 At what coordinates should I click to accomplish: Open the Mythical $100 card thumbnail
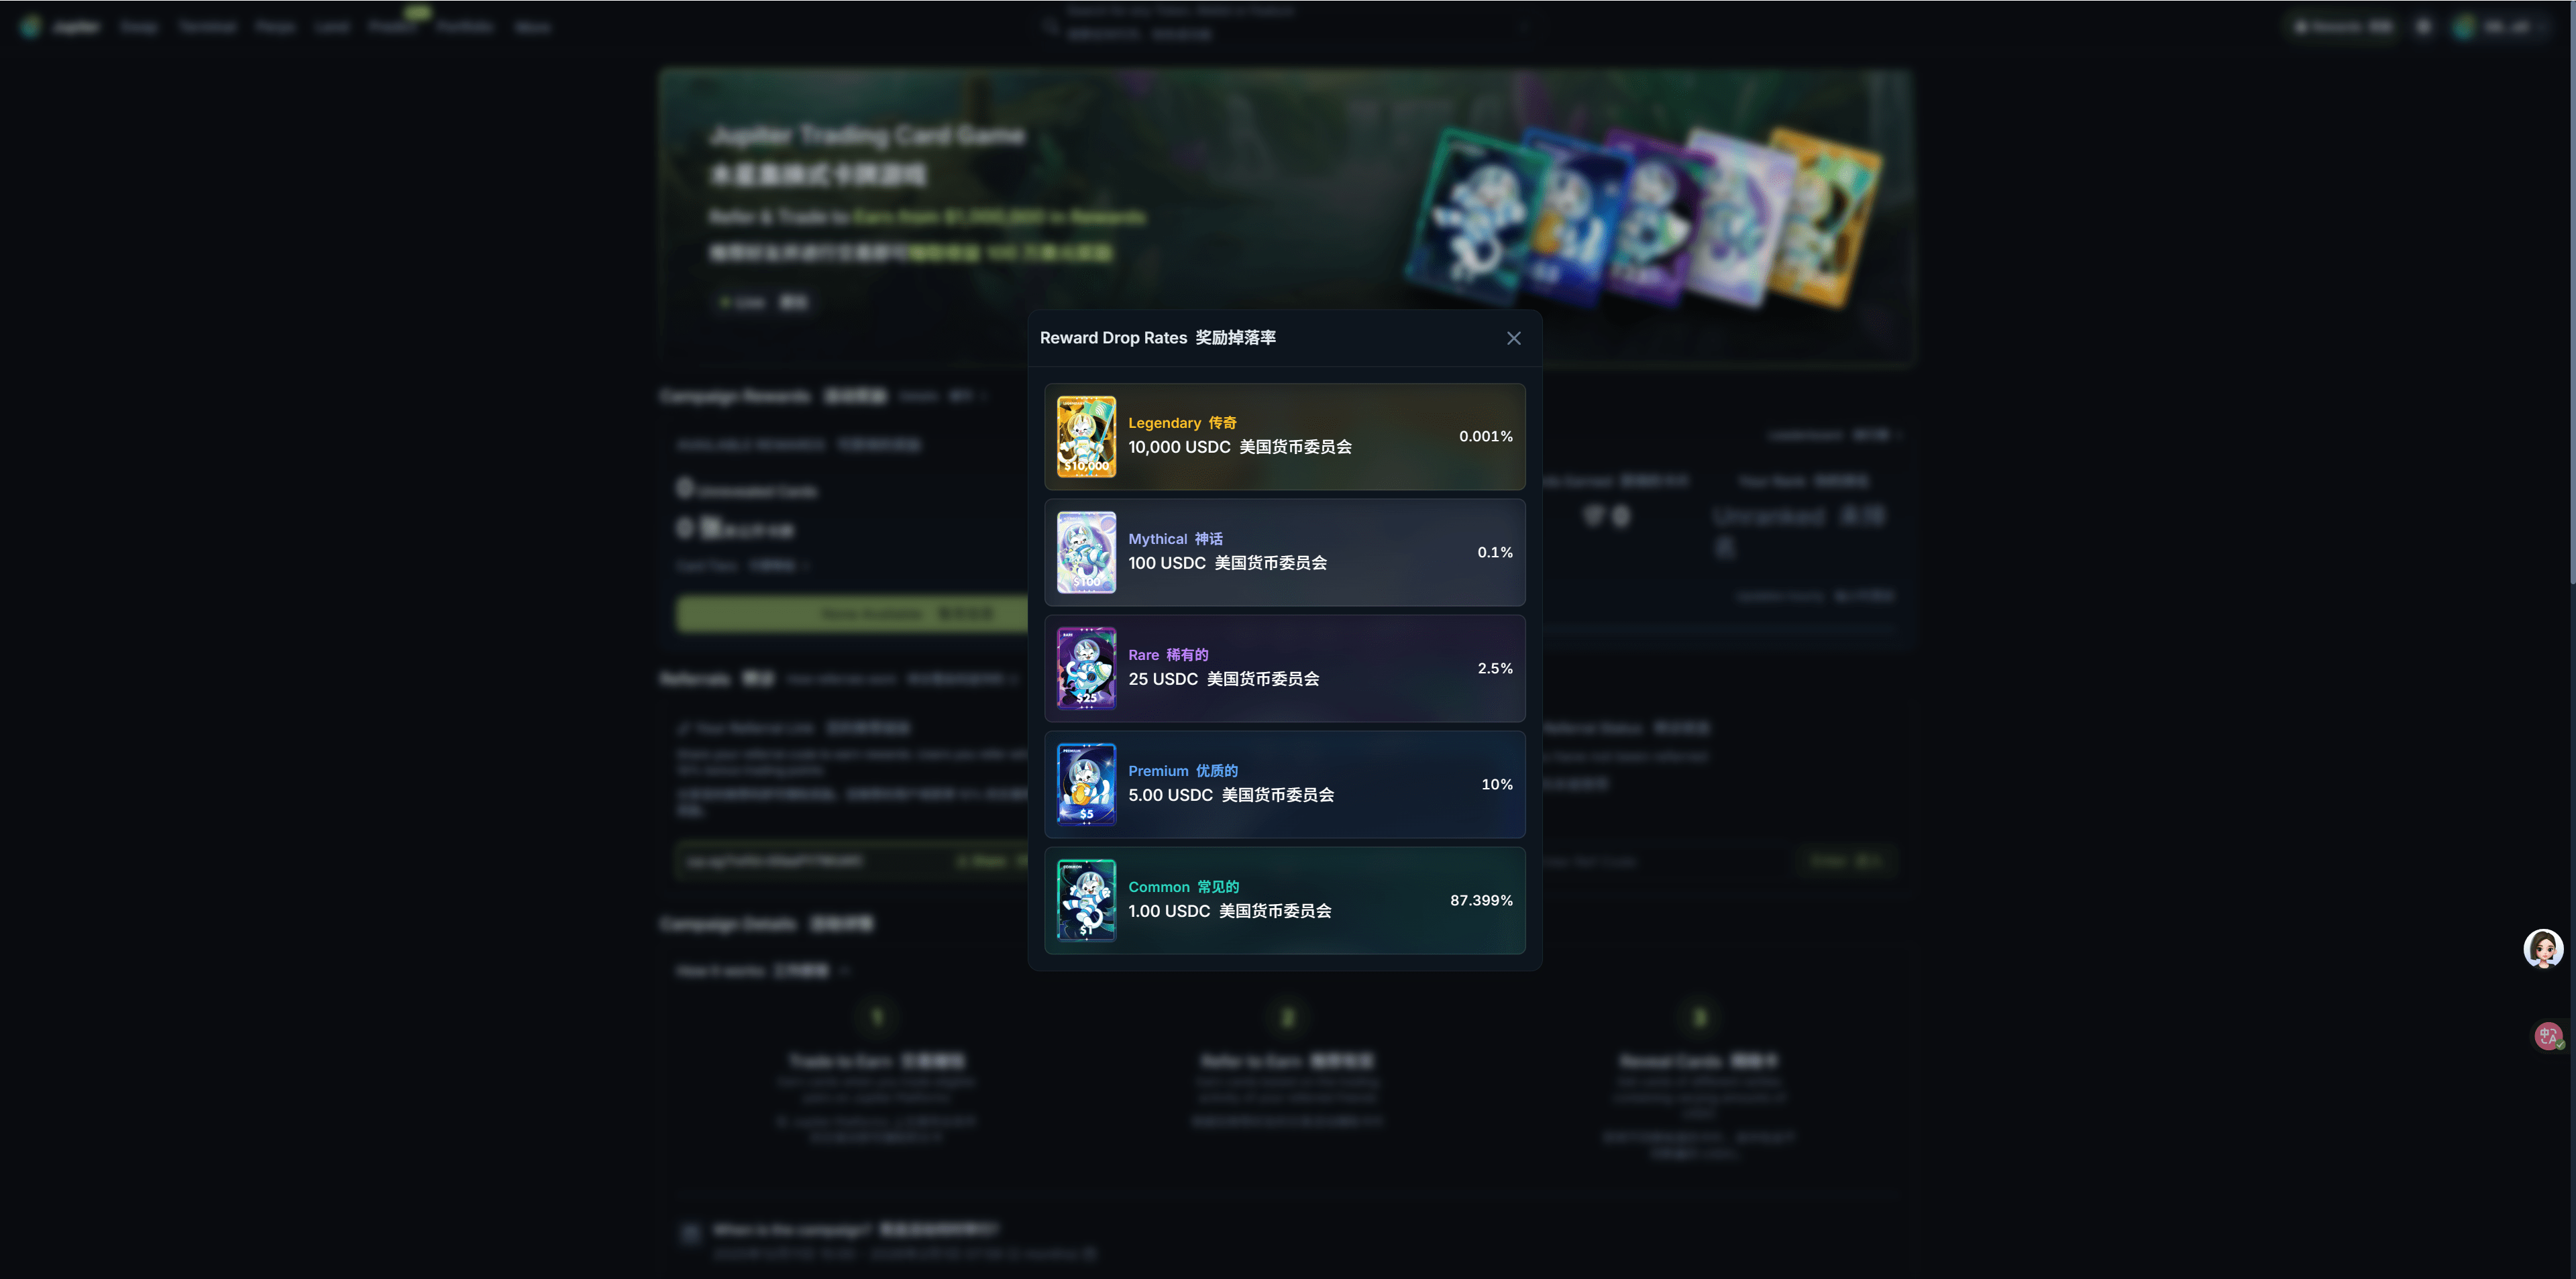1086,552
